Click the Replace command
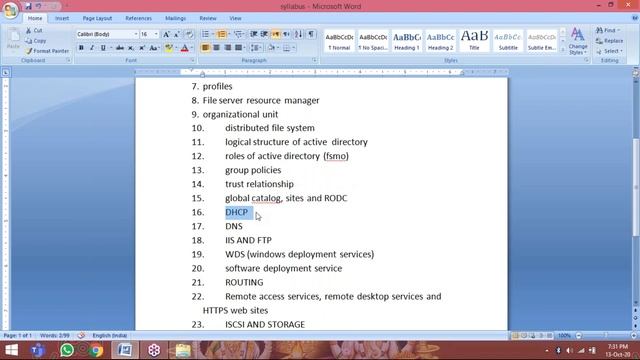 pyautogui.click(x=609, y=41)
